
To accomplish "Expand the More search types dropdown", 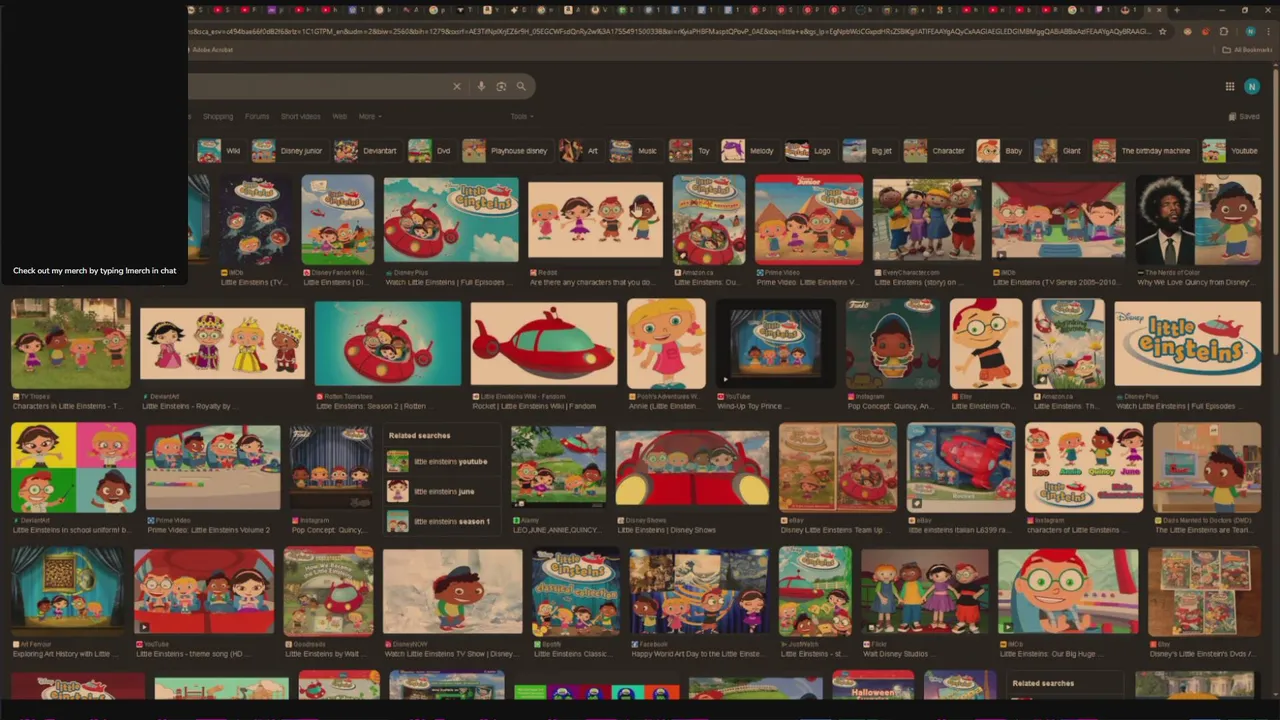I will pos(369,117).
